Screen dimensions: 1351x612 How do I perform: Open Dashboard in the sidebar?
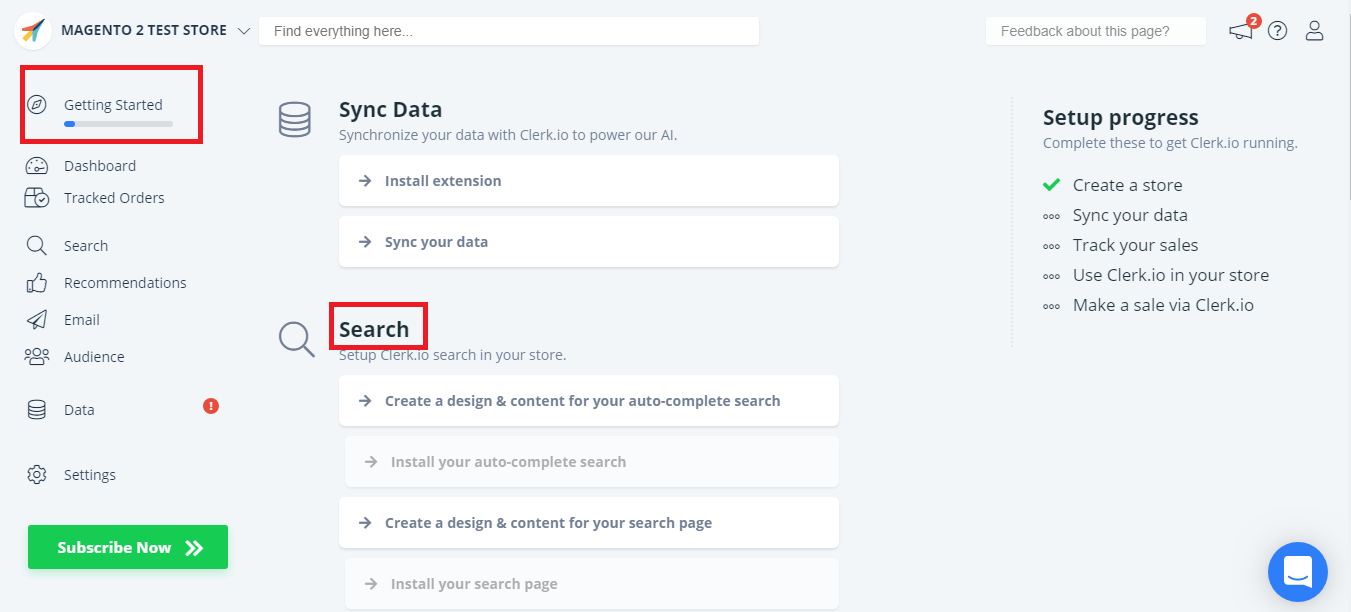coord(99,166)
